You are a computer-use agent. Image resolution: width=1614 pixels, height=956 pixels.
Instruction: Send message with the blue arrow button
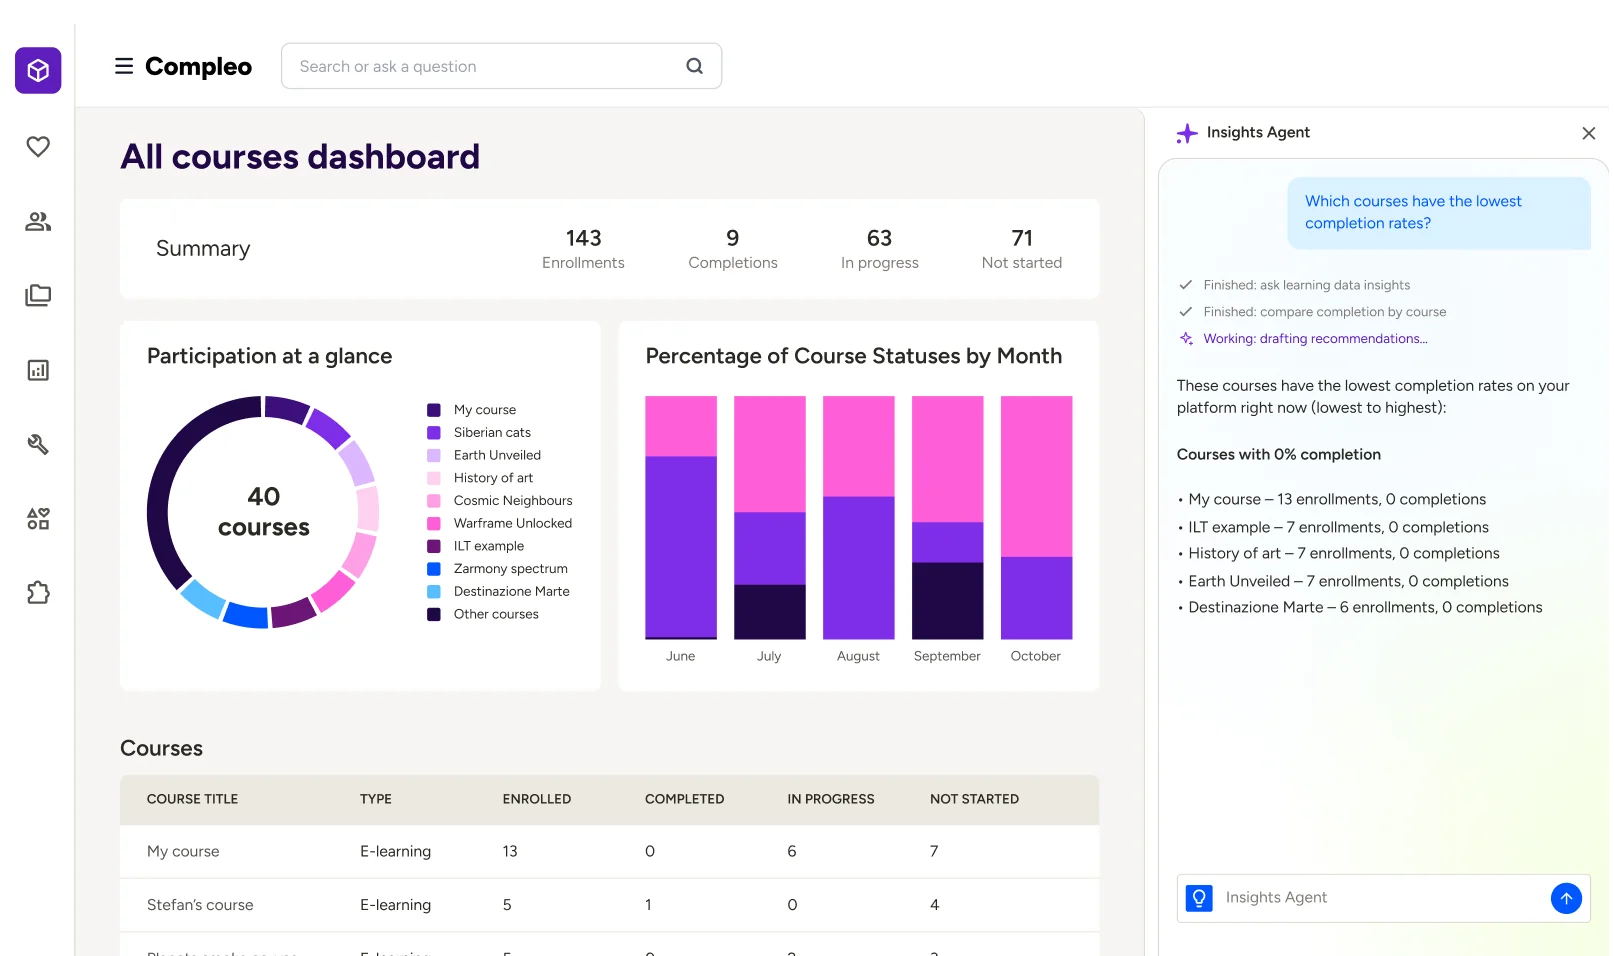pyautogui.click(x=1566, y=898)
